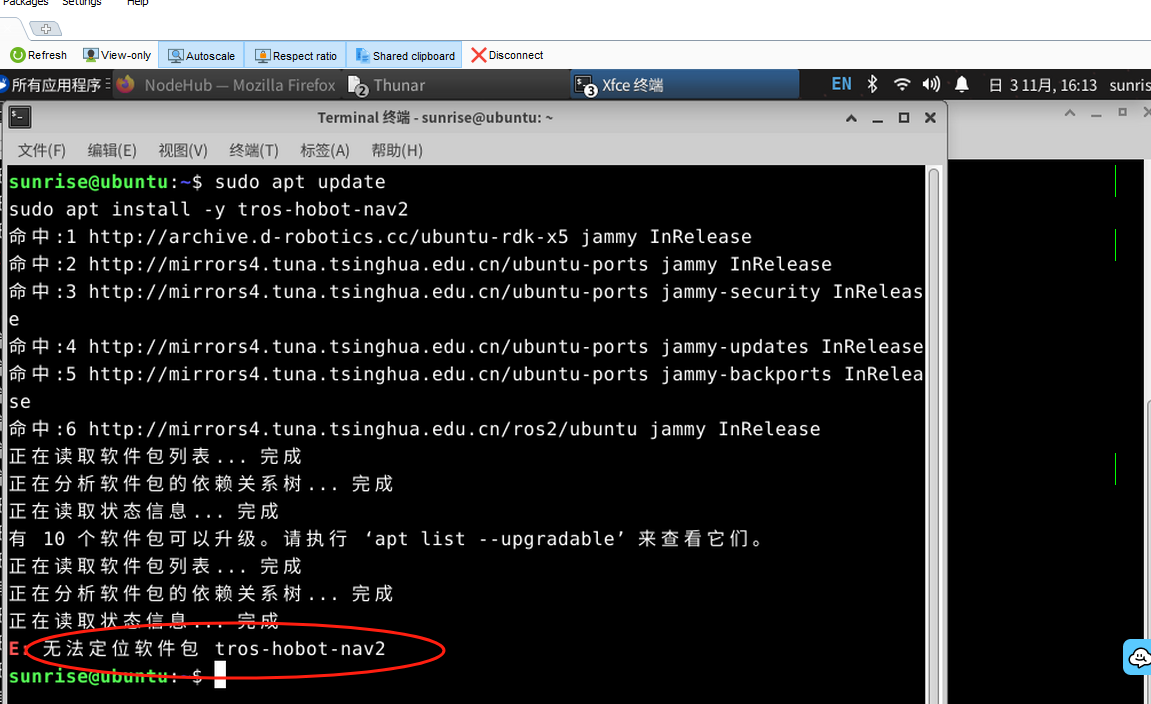
Task: Click the 命中:3 jammy-security line
Action: coord(466,305)
